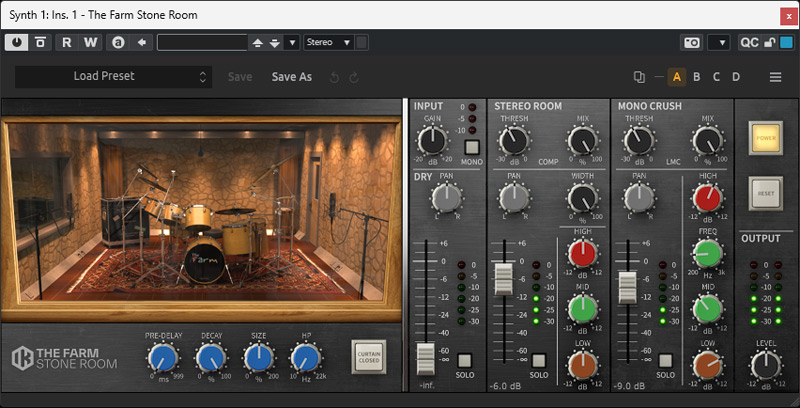Switch to preset slot B
This screenshot has height=408, width=800.
pos(697,77)
